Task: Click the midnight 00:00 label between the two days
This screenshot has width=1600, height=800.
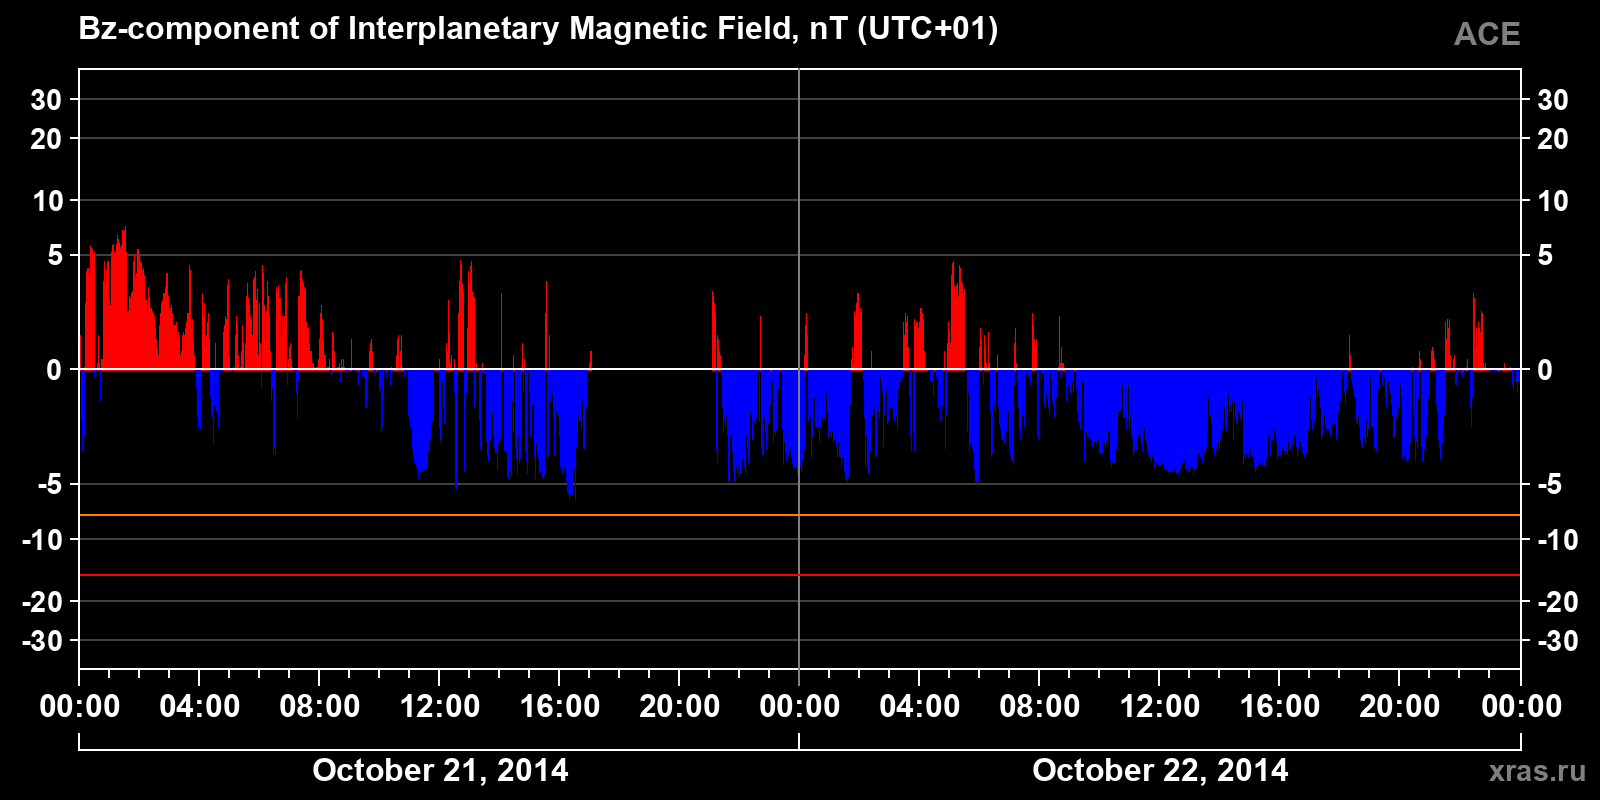Action: pyautogui.click(x=800, y=706)
